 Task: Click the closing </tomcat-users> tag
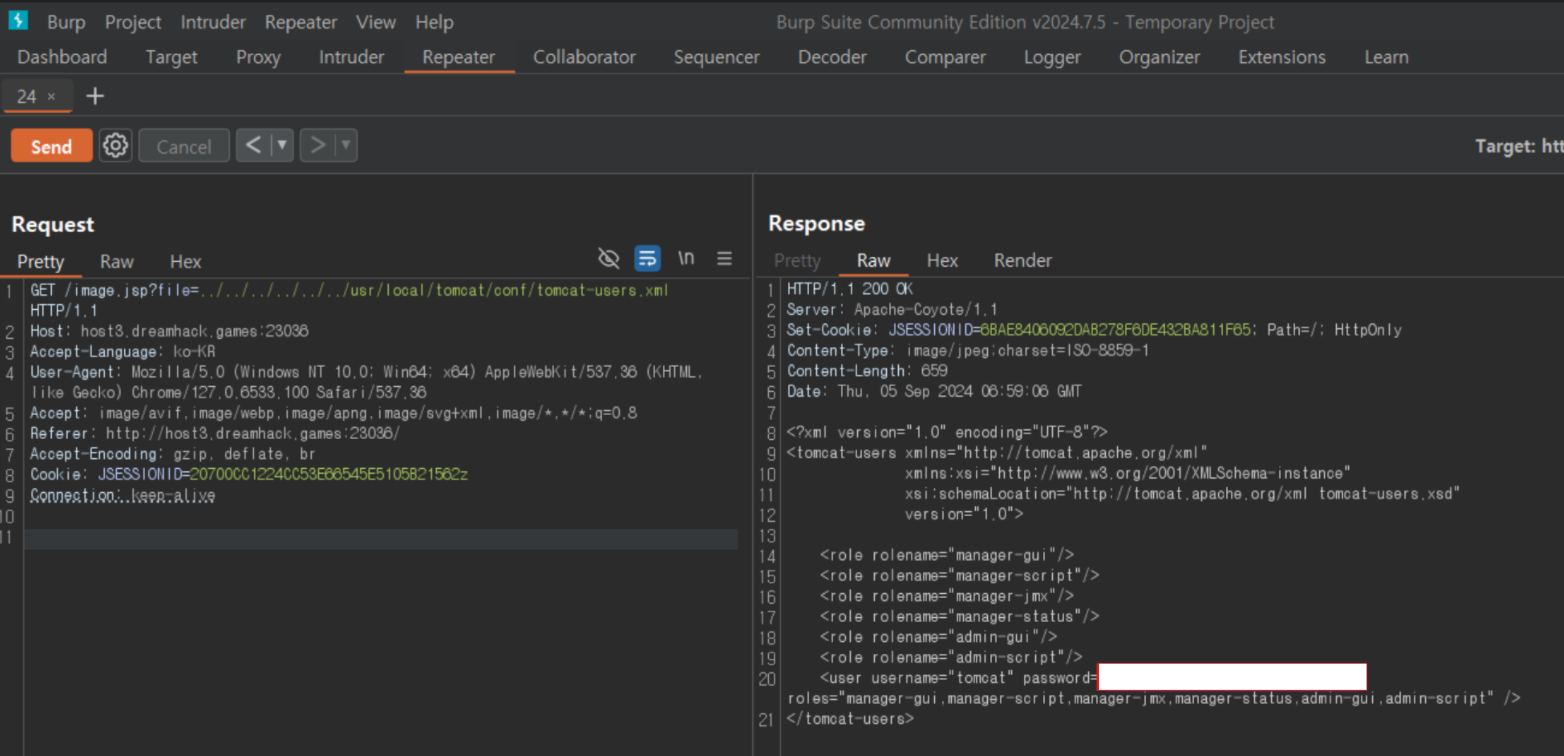point(850,718)
